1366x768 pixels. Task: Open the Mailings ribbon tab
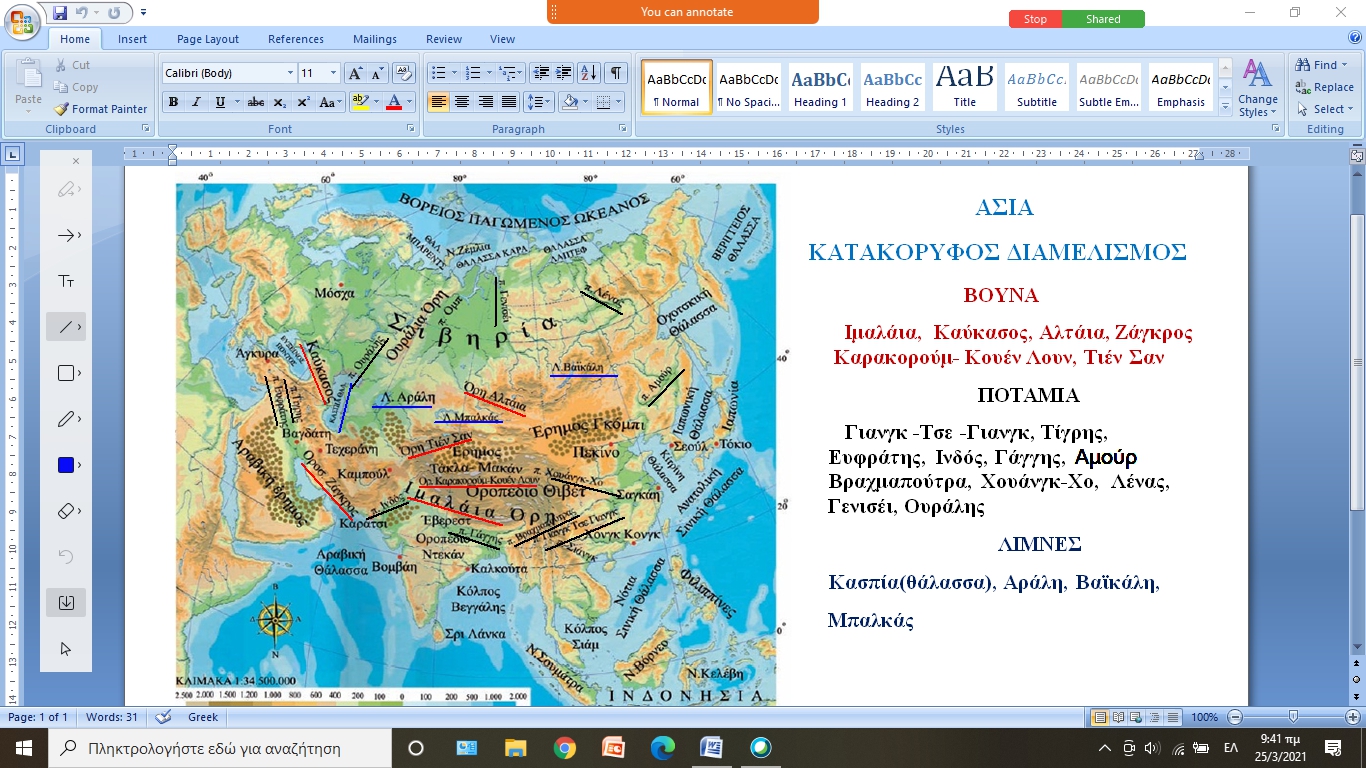pyautogui.click(x=375, y=39)
